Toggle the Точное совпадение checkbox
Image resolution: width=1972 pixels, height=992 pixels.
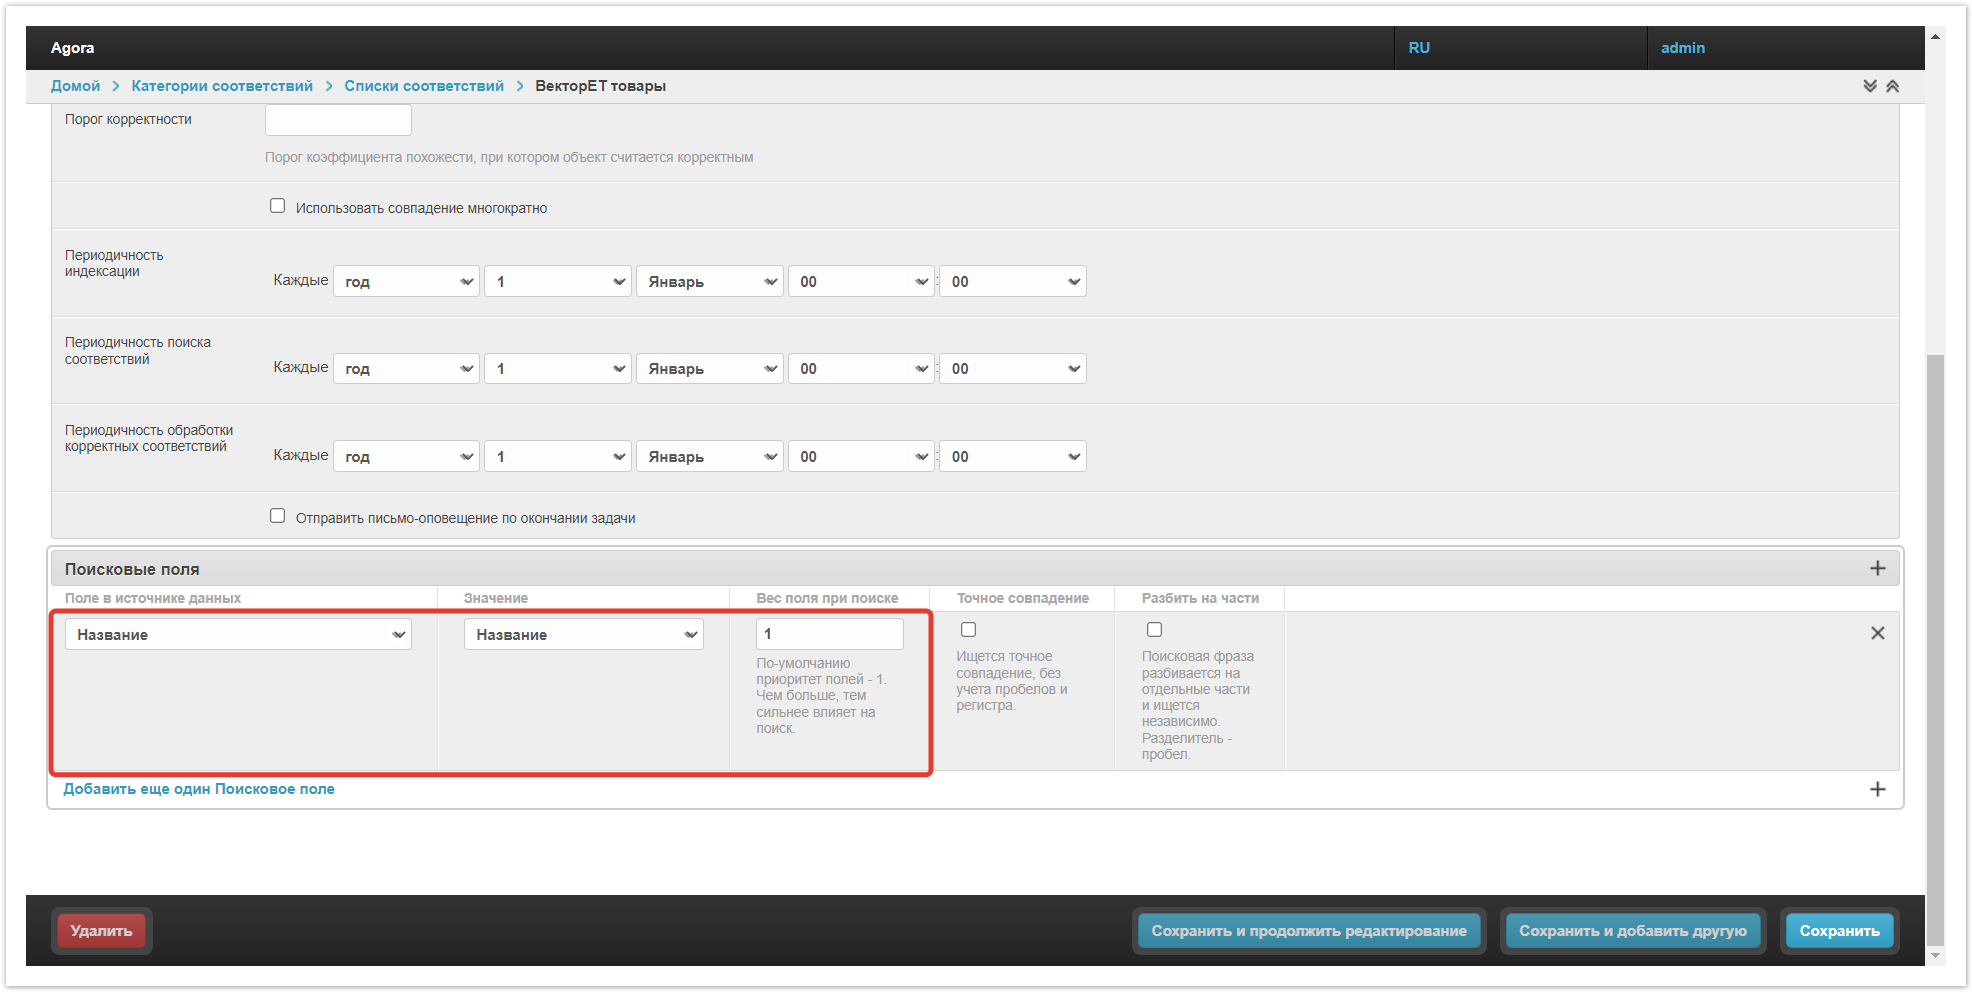coord(968,630)
